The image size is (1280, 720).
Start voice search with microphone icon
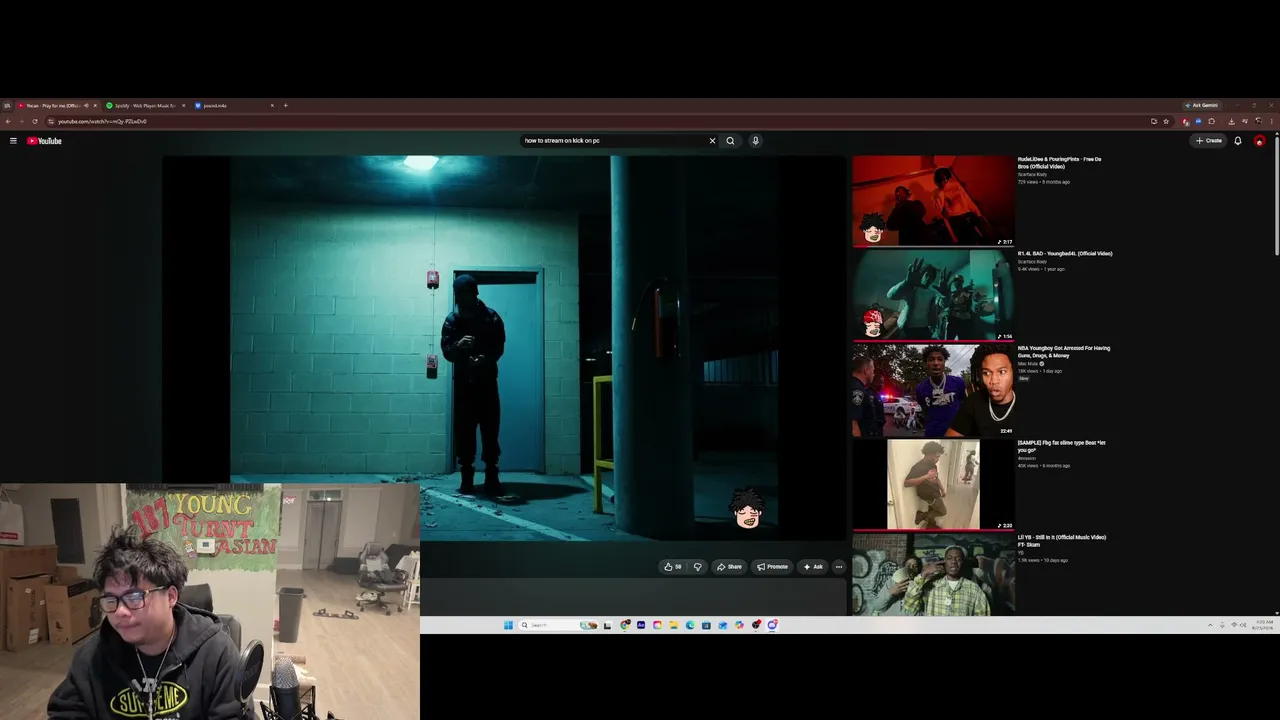[x=755, y=141]
